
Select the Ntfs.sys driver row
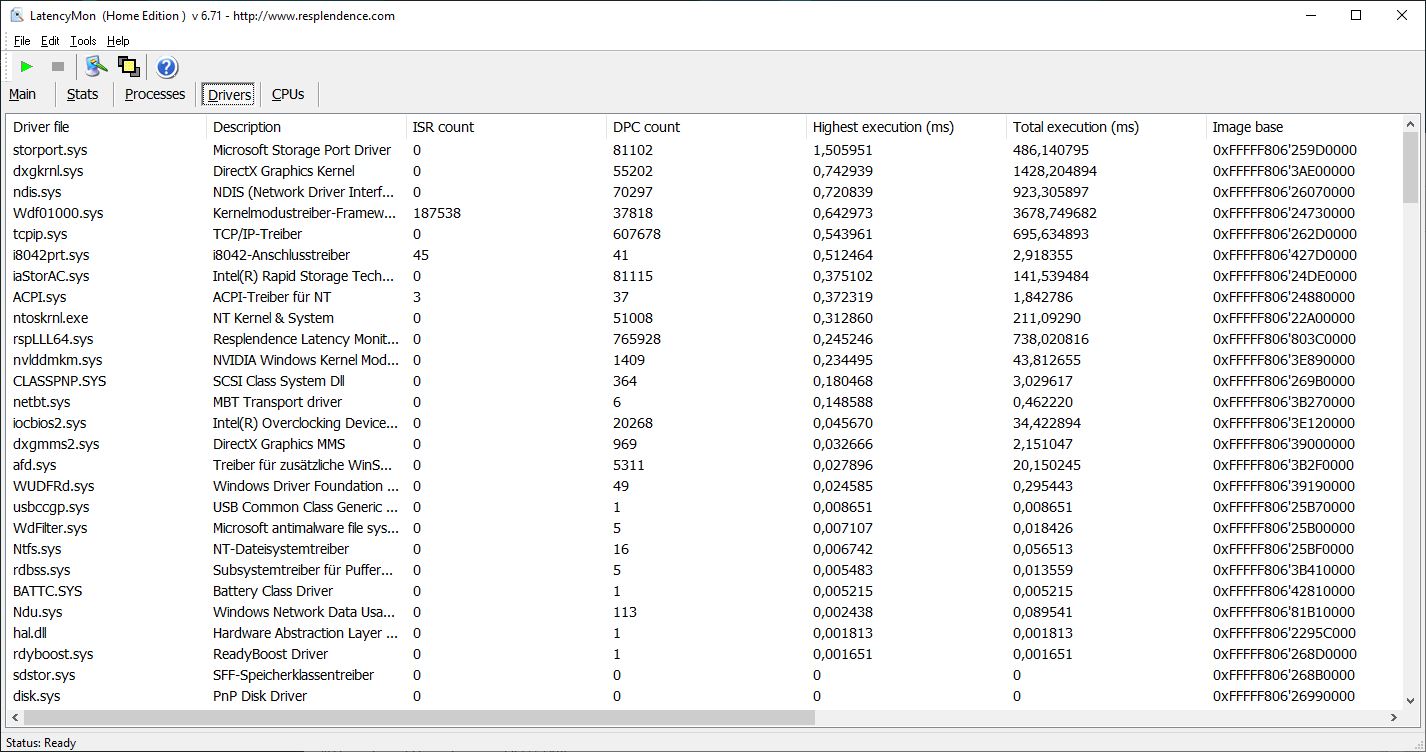[x=704, y=549]
